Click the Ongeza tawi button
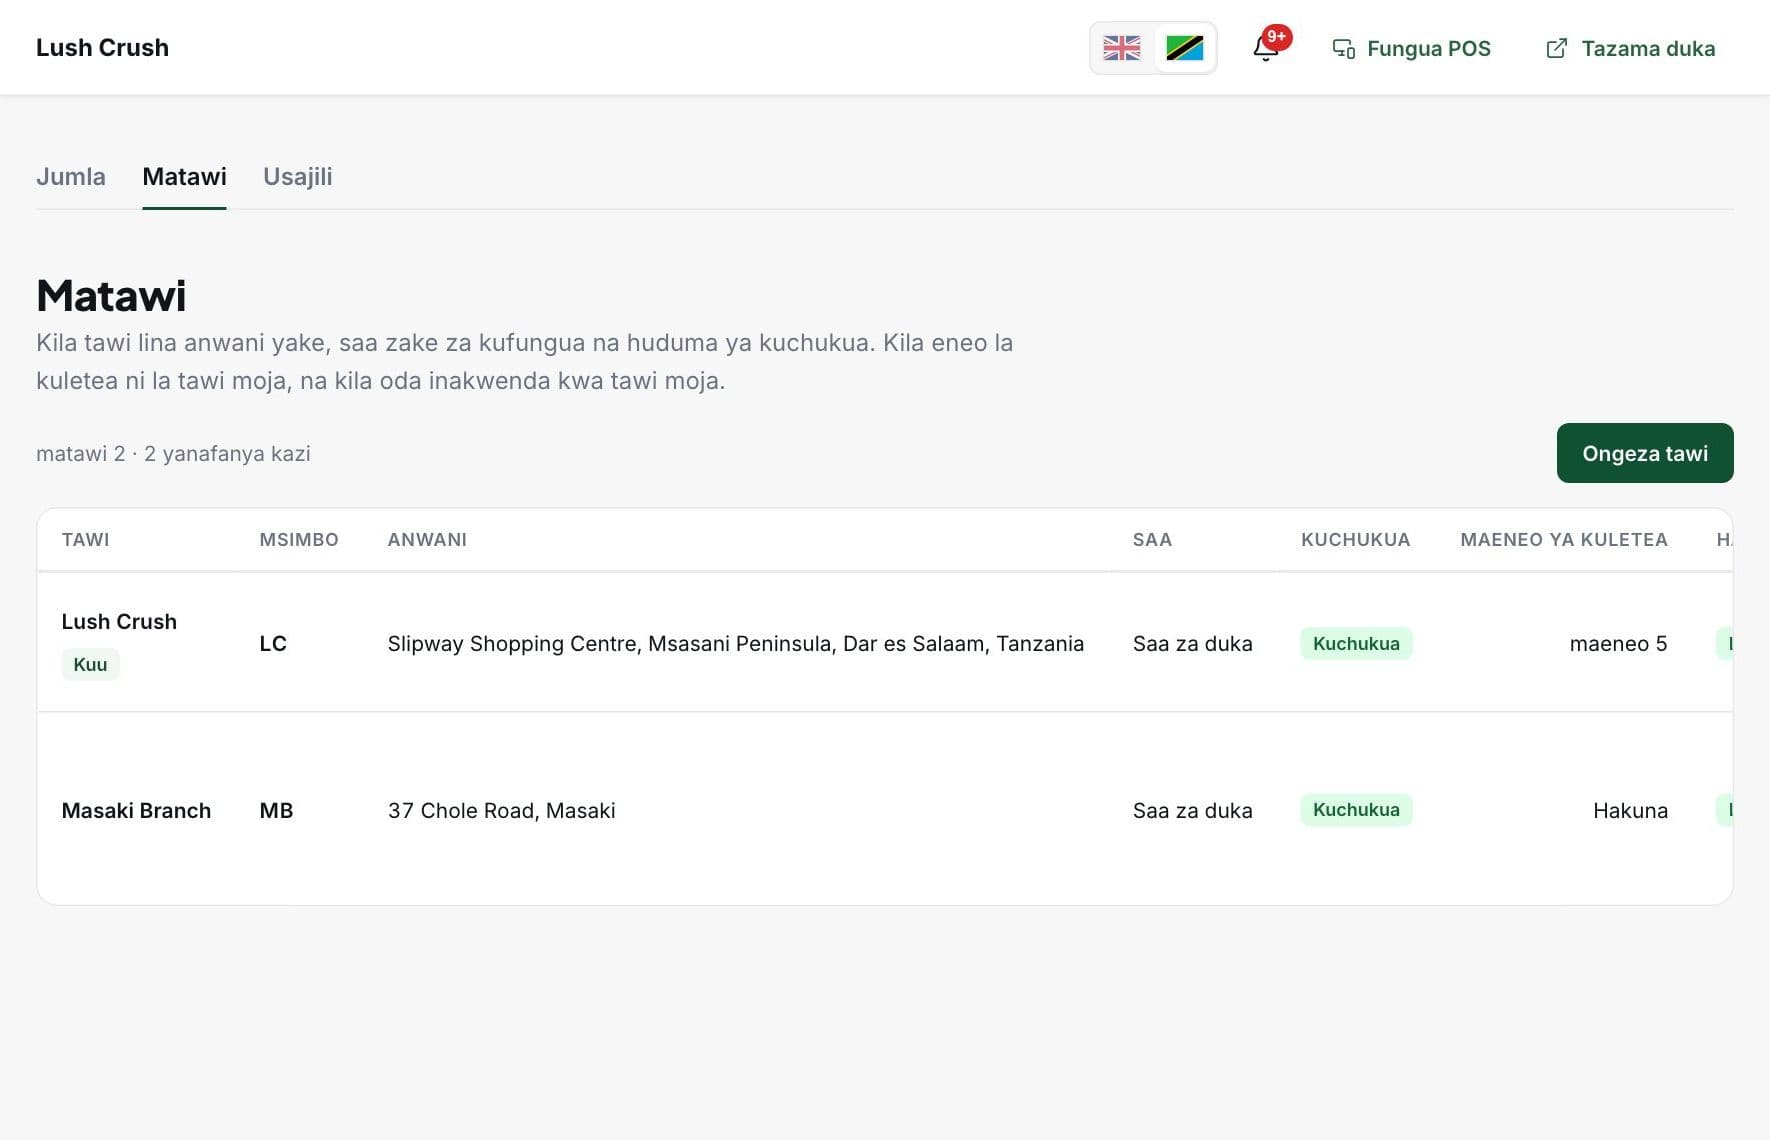 (x=1645, y=453)
